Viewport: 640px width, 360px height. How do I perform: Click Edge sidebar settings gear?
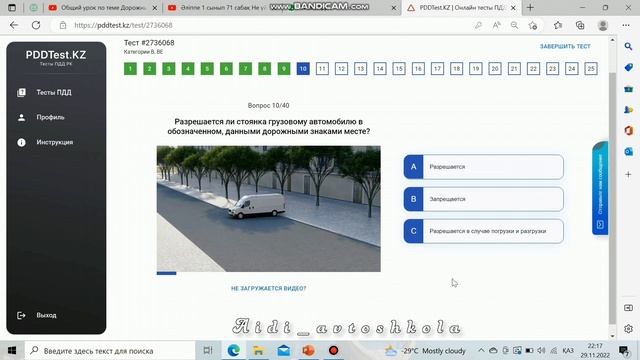628,328
